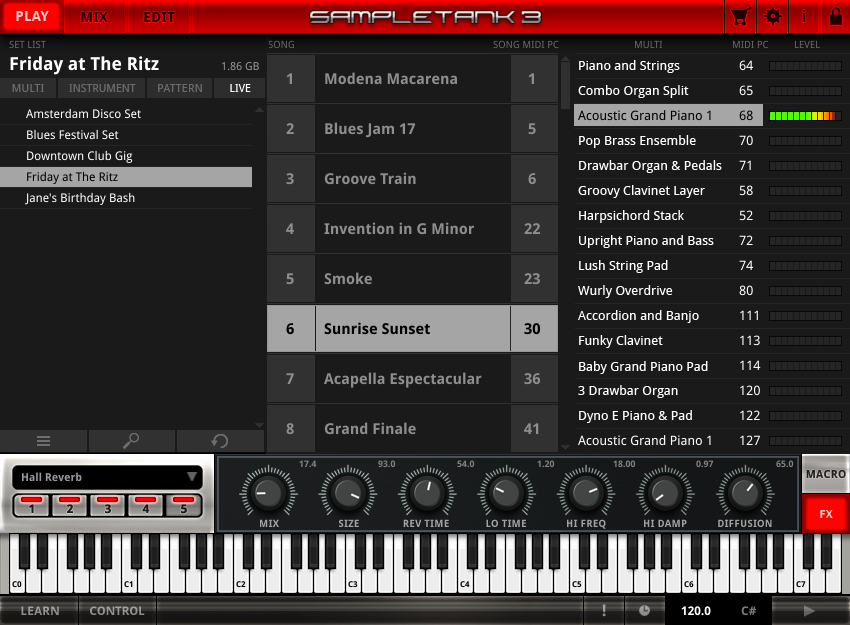850x625 pixels.
Task: Click the metronome clock icon
Action: (x=644, y=611)
